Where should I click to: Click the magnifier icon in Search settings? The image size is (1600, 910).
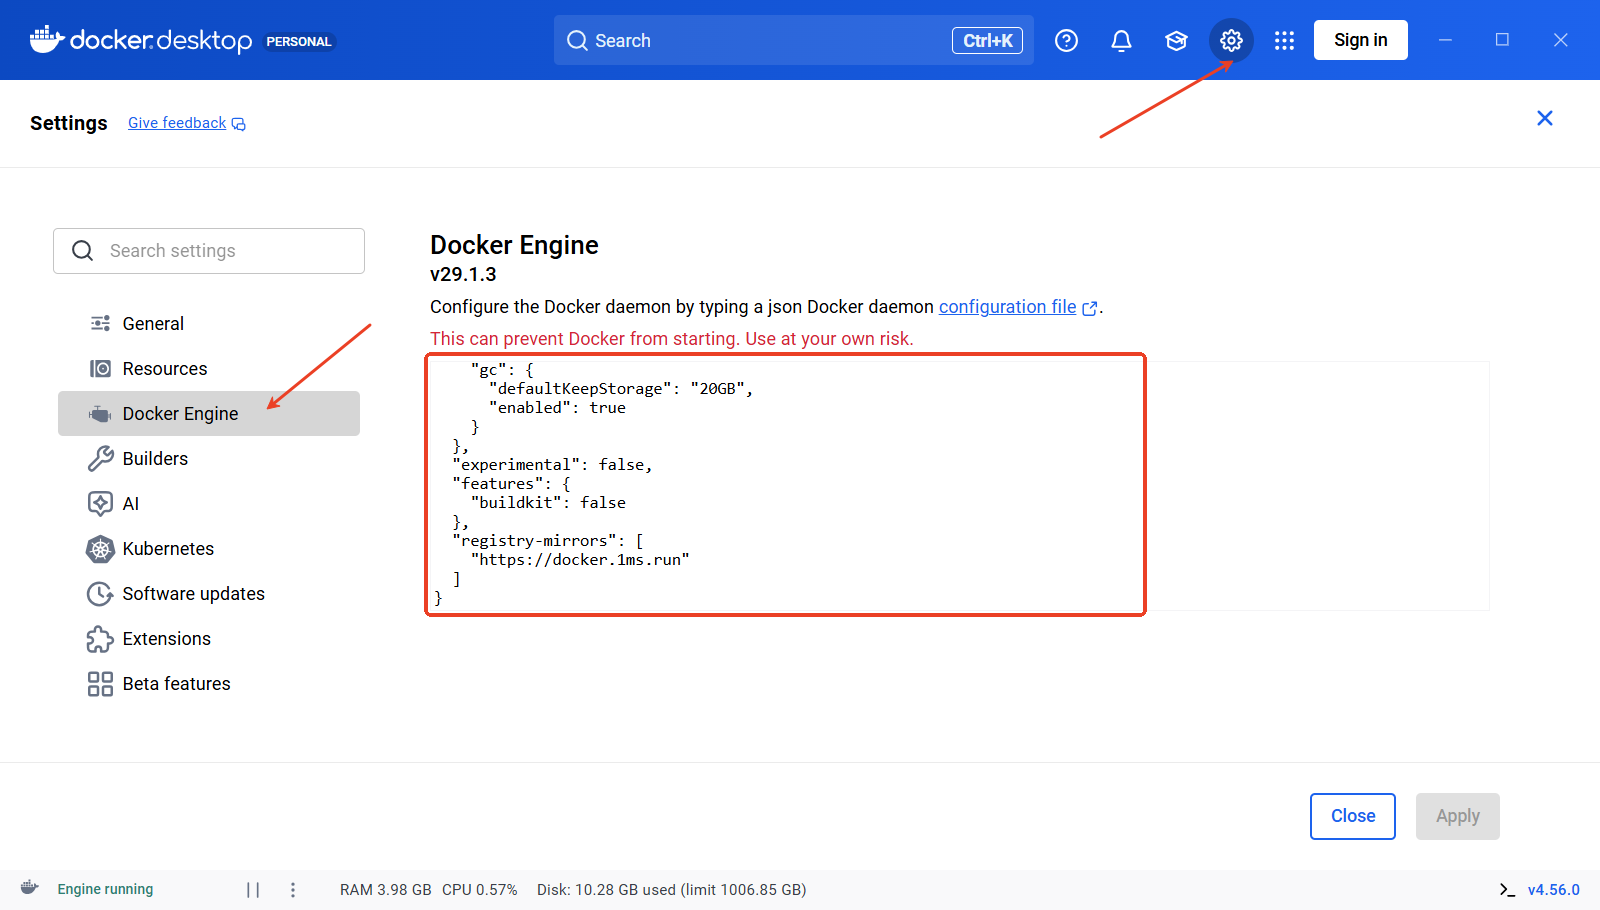pyautogui.click(x=83, y=250)
